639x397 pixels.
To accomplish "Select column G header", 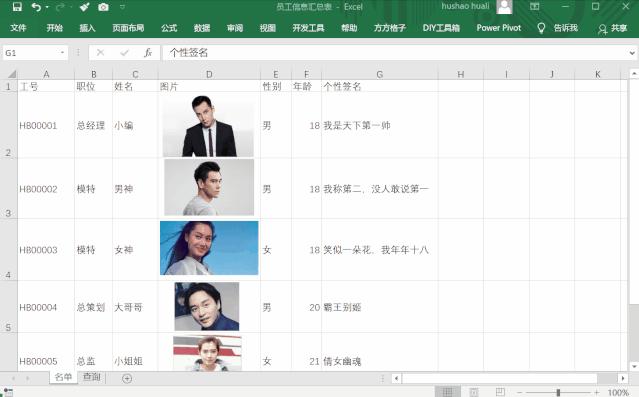I will coord(379,74).
